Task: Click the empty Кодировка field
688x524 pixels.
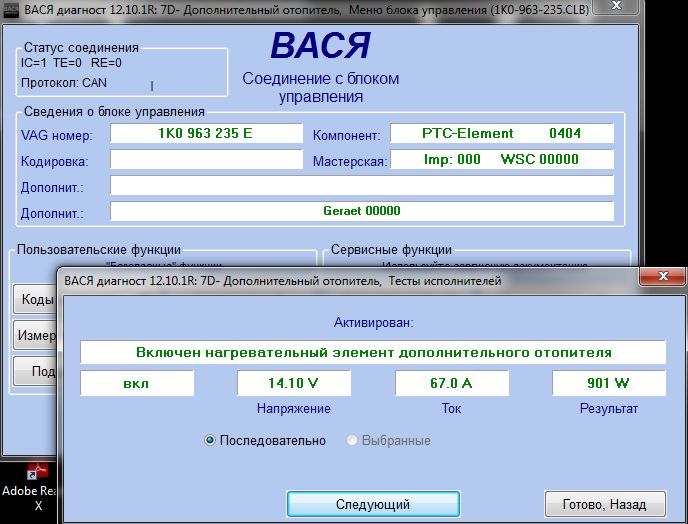Action: tap(206, 159)
